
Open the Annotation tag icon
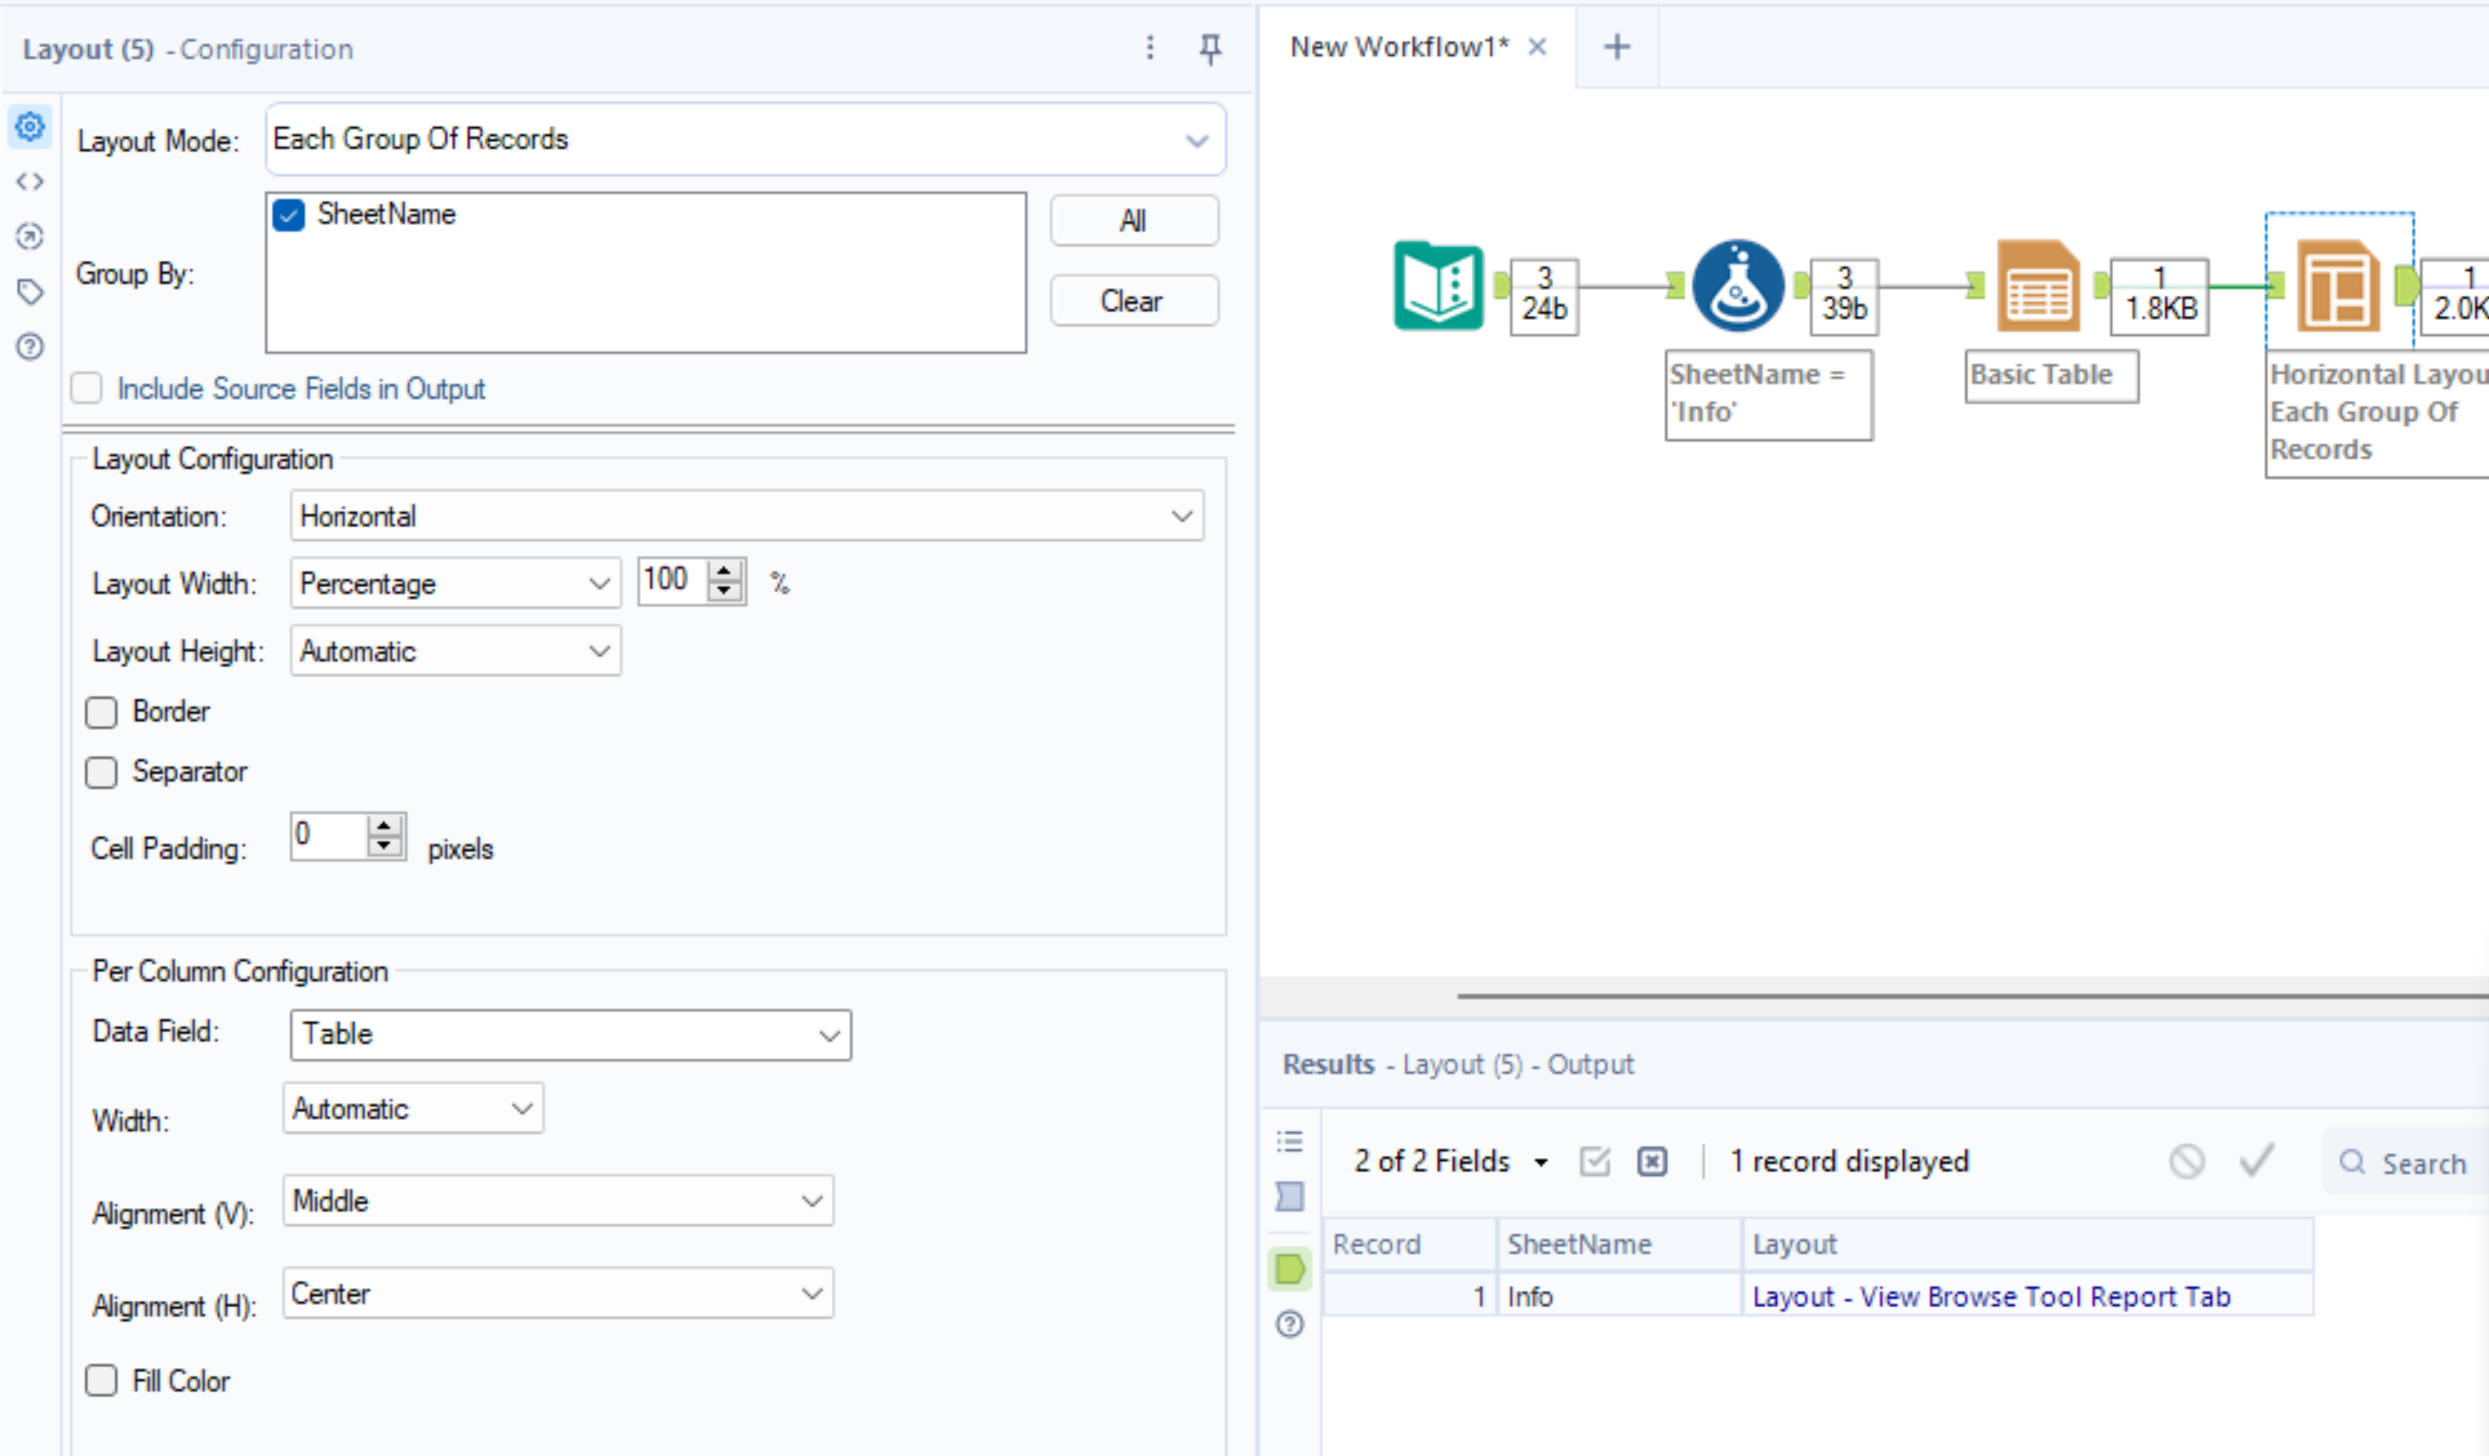[30, 292]
